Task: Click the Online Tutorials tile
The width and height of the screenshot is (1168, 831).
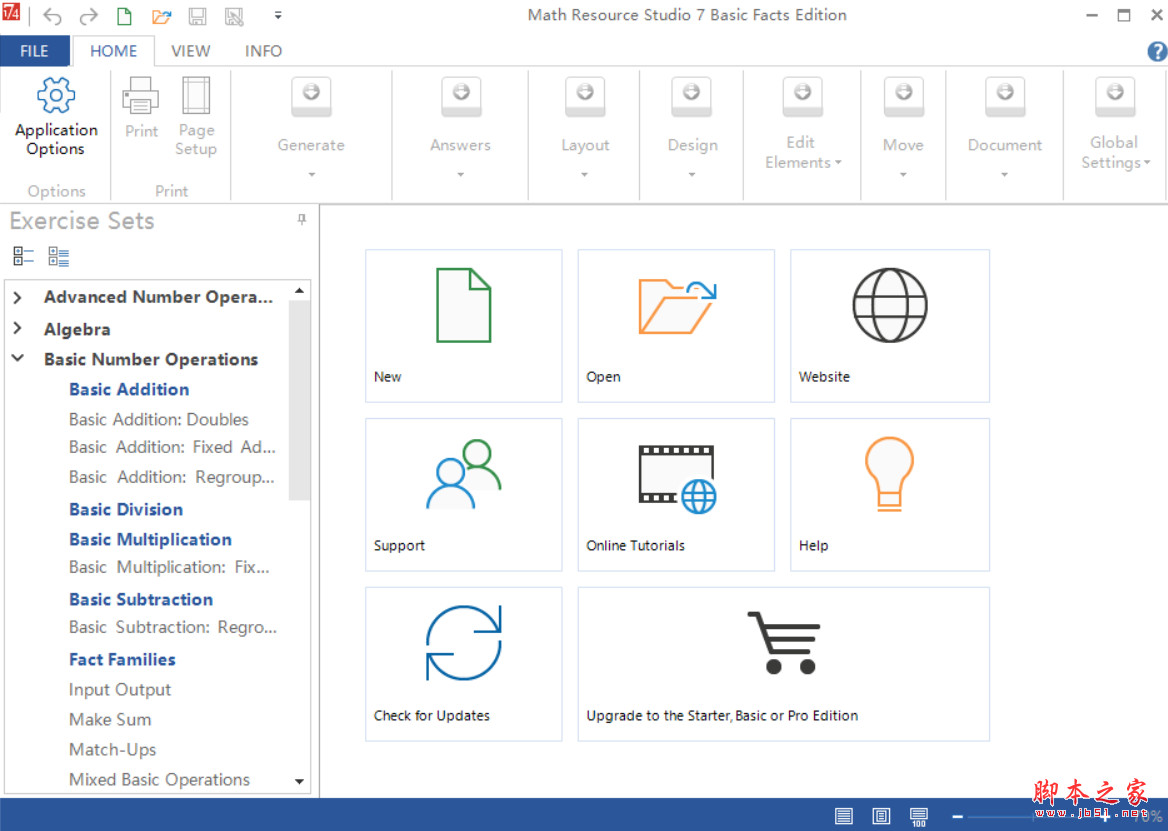Action: point(675,494)
